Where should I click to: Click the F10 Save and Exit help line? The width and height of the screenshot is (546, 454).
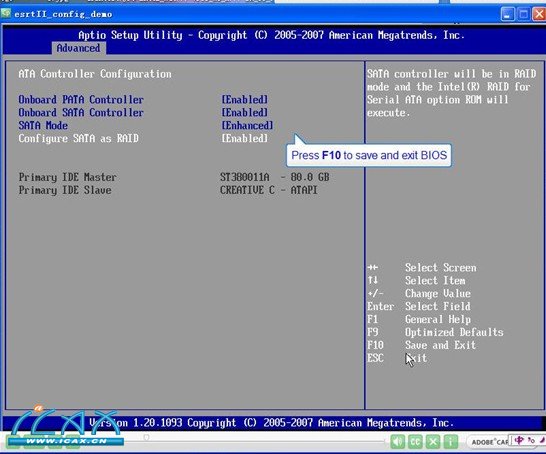point(421,345)
